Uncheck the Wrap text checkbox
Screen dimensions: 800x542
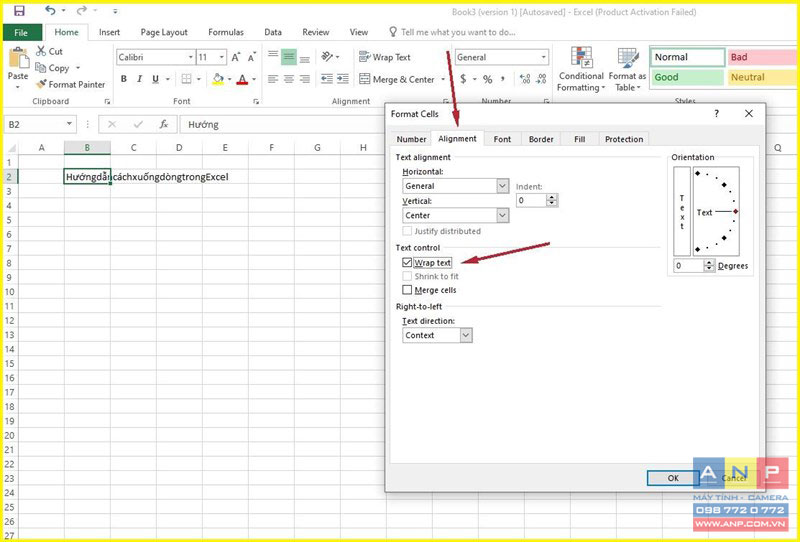click(407, 262)
